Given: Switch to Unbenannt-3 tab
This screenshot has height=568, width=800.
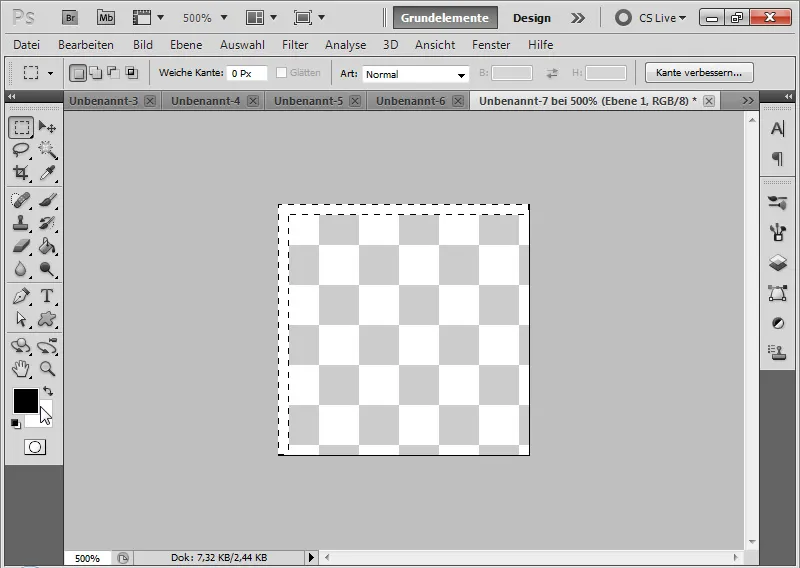Looking at the screenshot, I should pos(104,101).
